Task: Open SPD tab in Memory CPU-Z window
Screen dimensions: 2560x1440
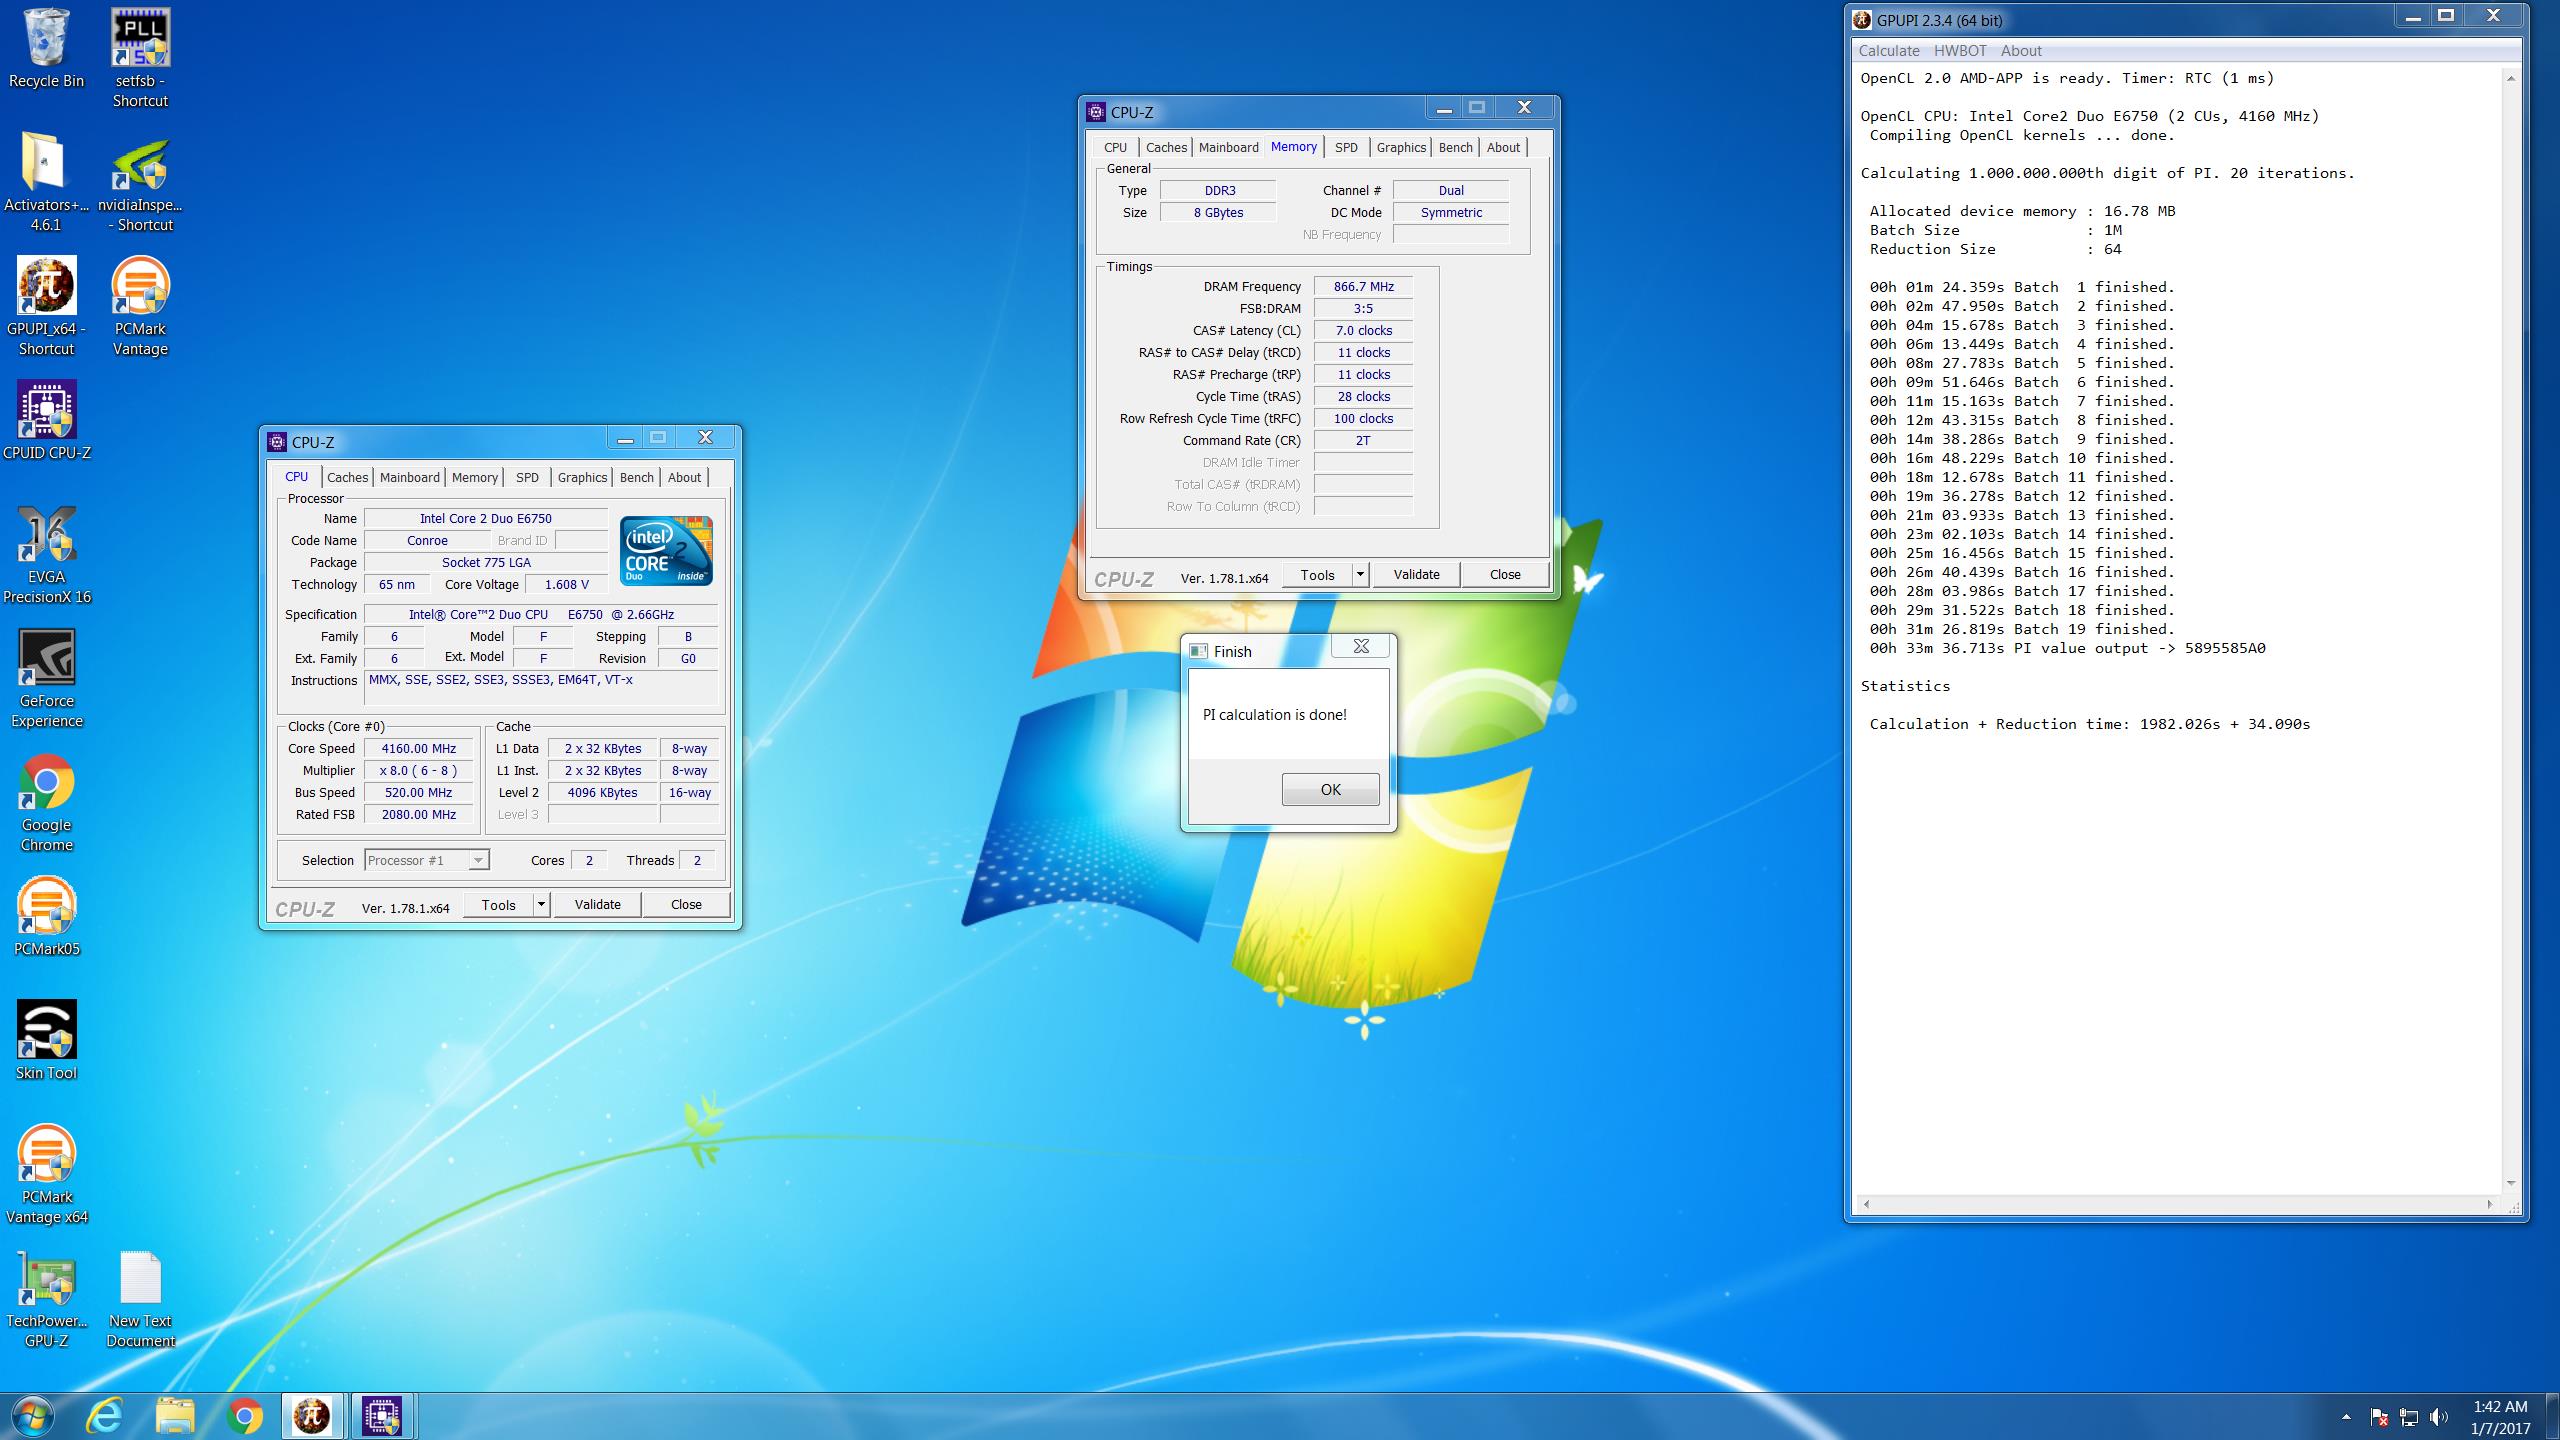Action: coord(1346,147)
